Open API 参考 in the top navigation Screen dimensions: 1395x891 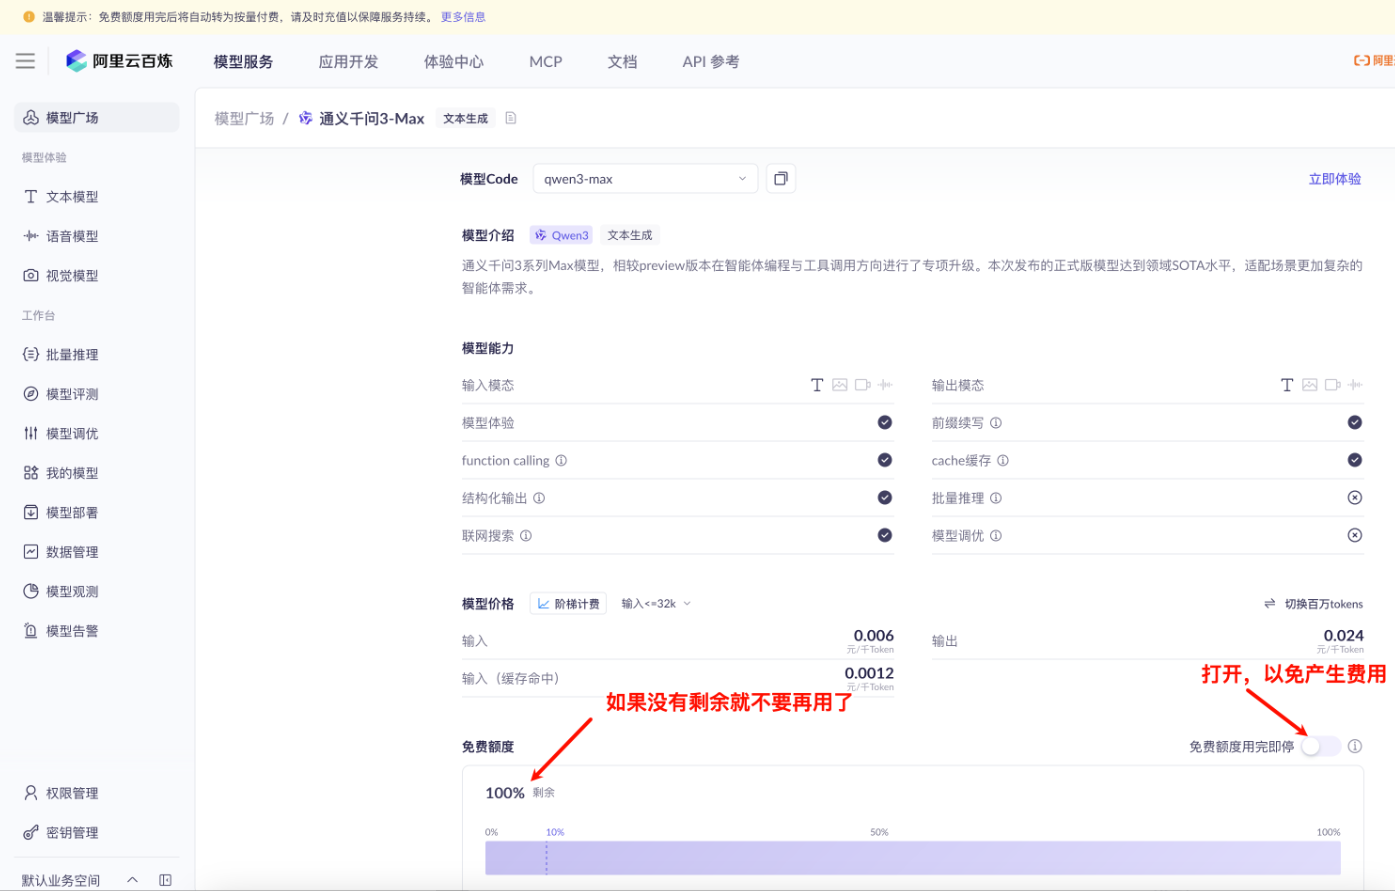coord(711,62)
